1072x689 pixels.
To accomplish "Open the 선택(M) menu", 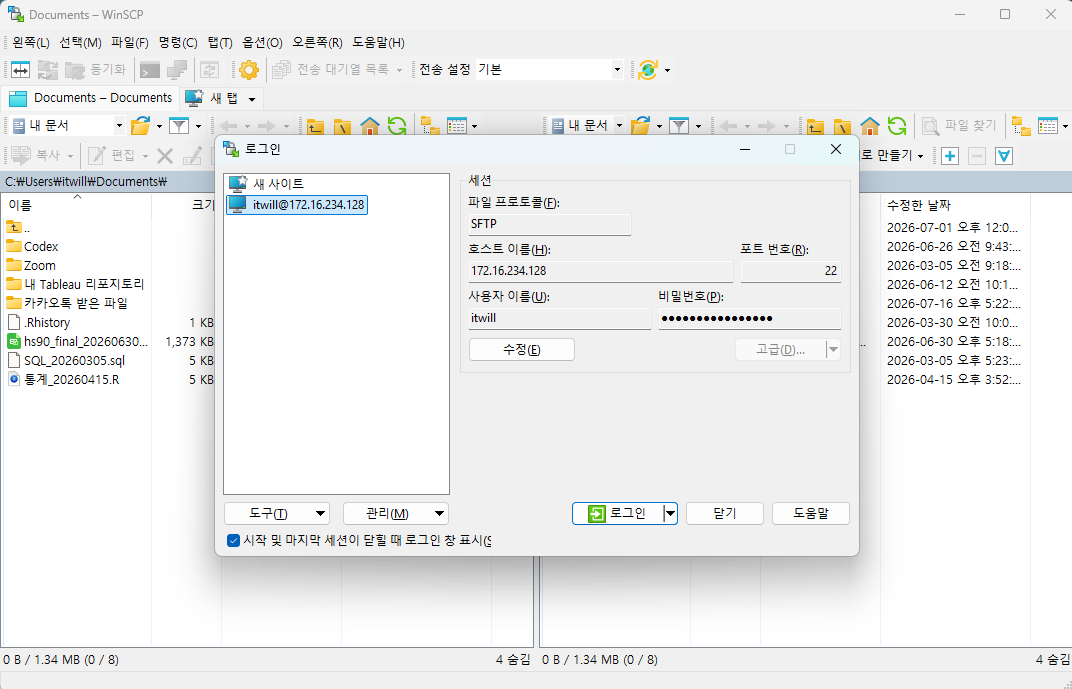I will [80, 42].
